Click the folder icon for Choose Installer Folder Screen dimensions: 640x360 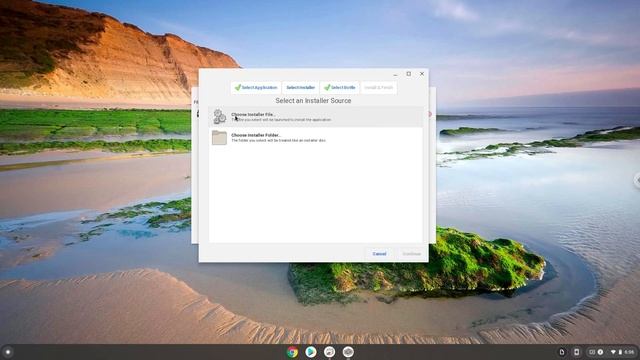(219, 138)
